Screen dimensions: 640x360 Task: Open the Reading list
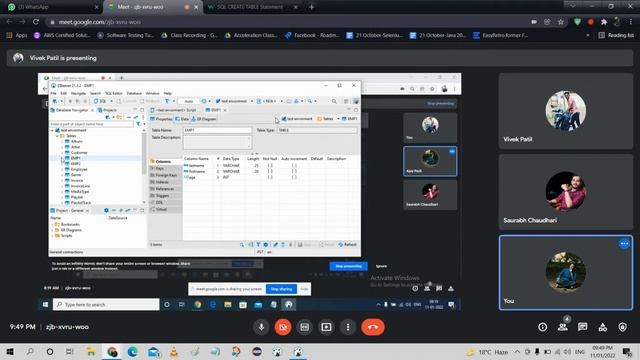616,36
